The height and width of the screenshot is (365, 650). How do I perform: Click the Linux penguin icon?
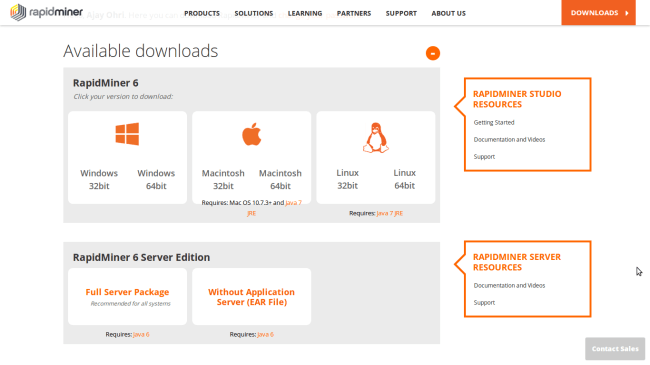coord(376,138)
